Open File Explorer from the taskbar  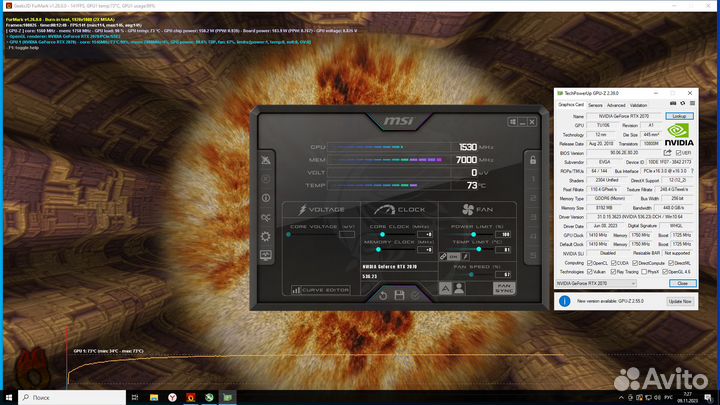pyautogui.click(x=154, y=398)
